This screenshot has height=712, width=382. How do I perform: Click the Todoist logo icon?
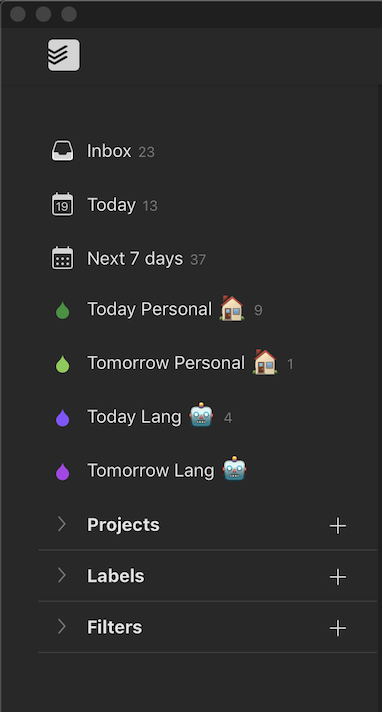[x=64, y=55]
